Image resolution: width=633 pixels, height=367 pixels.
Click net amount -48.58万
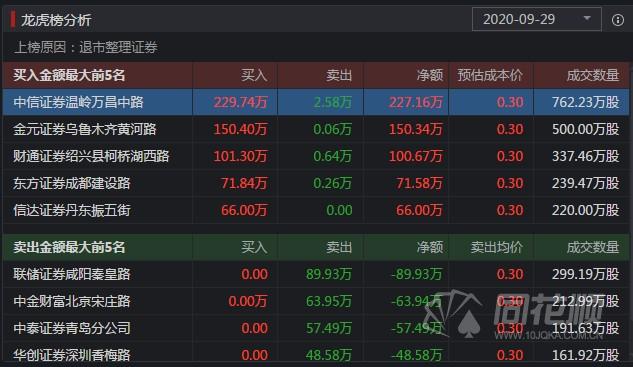[x=417, y=355]
